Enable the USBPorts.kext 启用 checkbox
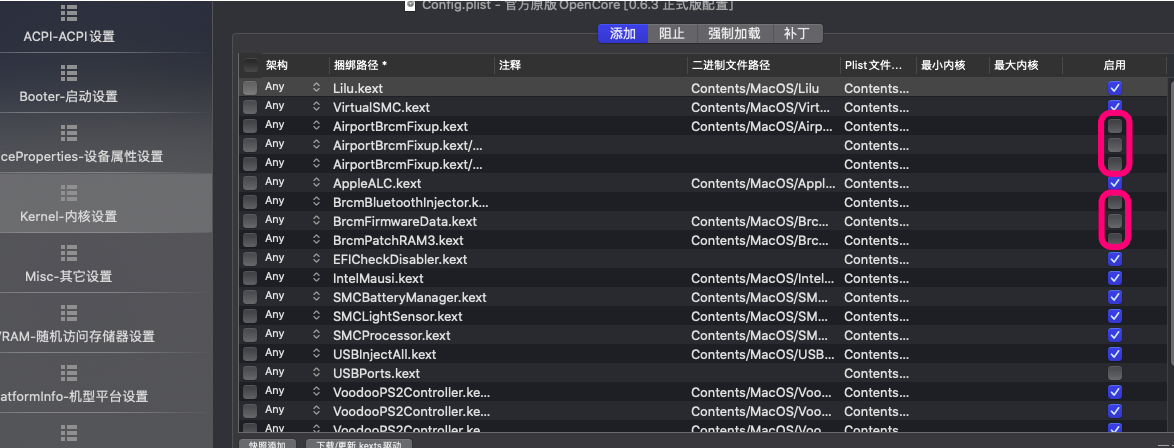 [x=1115, y=373]
